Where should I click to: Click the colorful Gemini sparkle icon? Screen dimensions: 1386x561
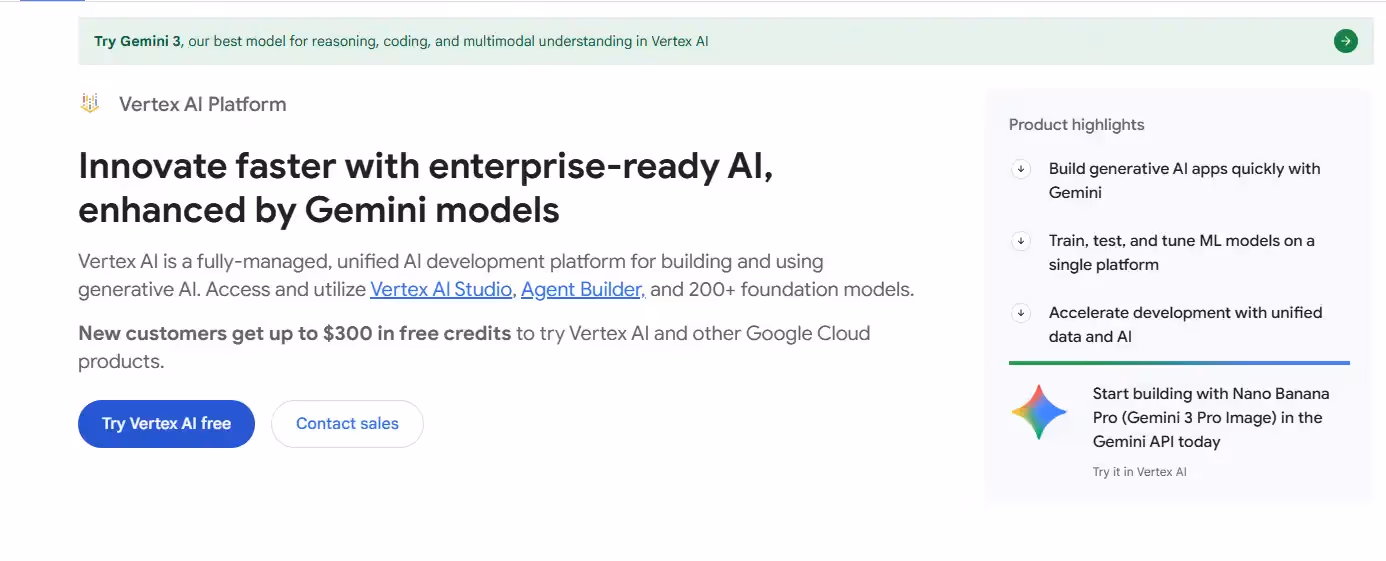coord(1039,413)
